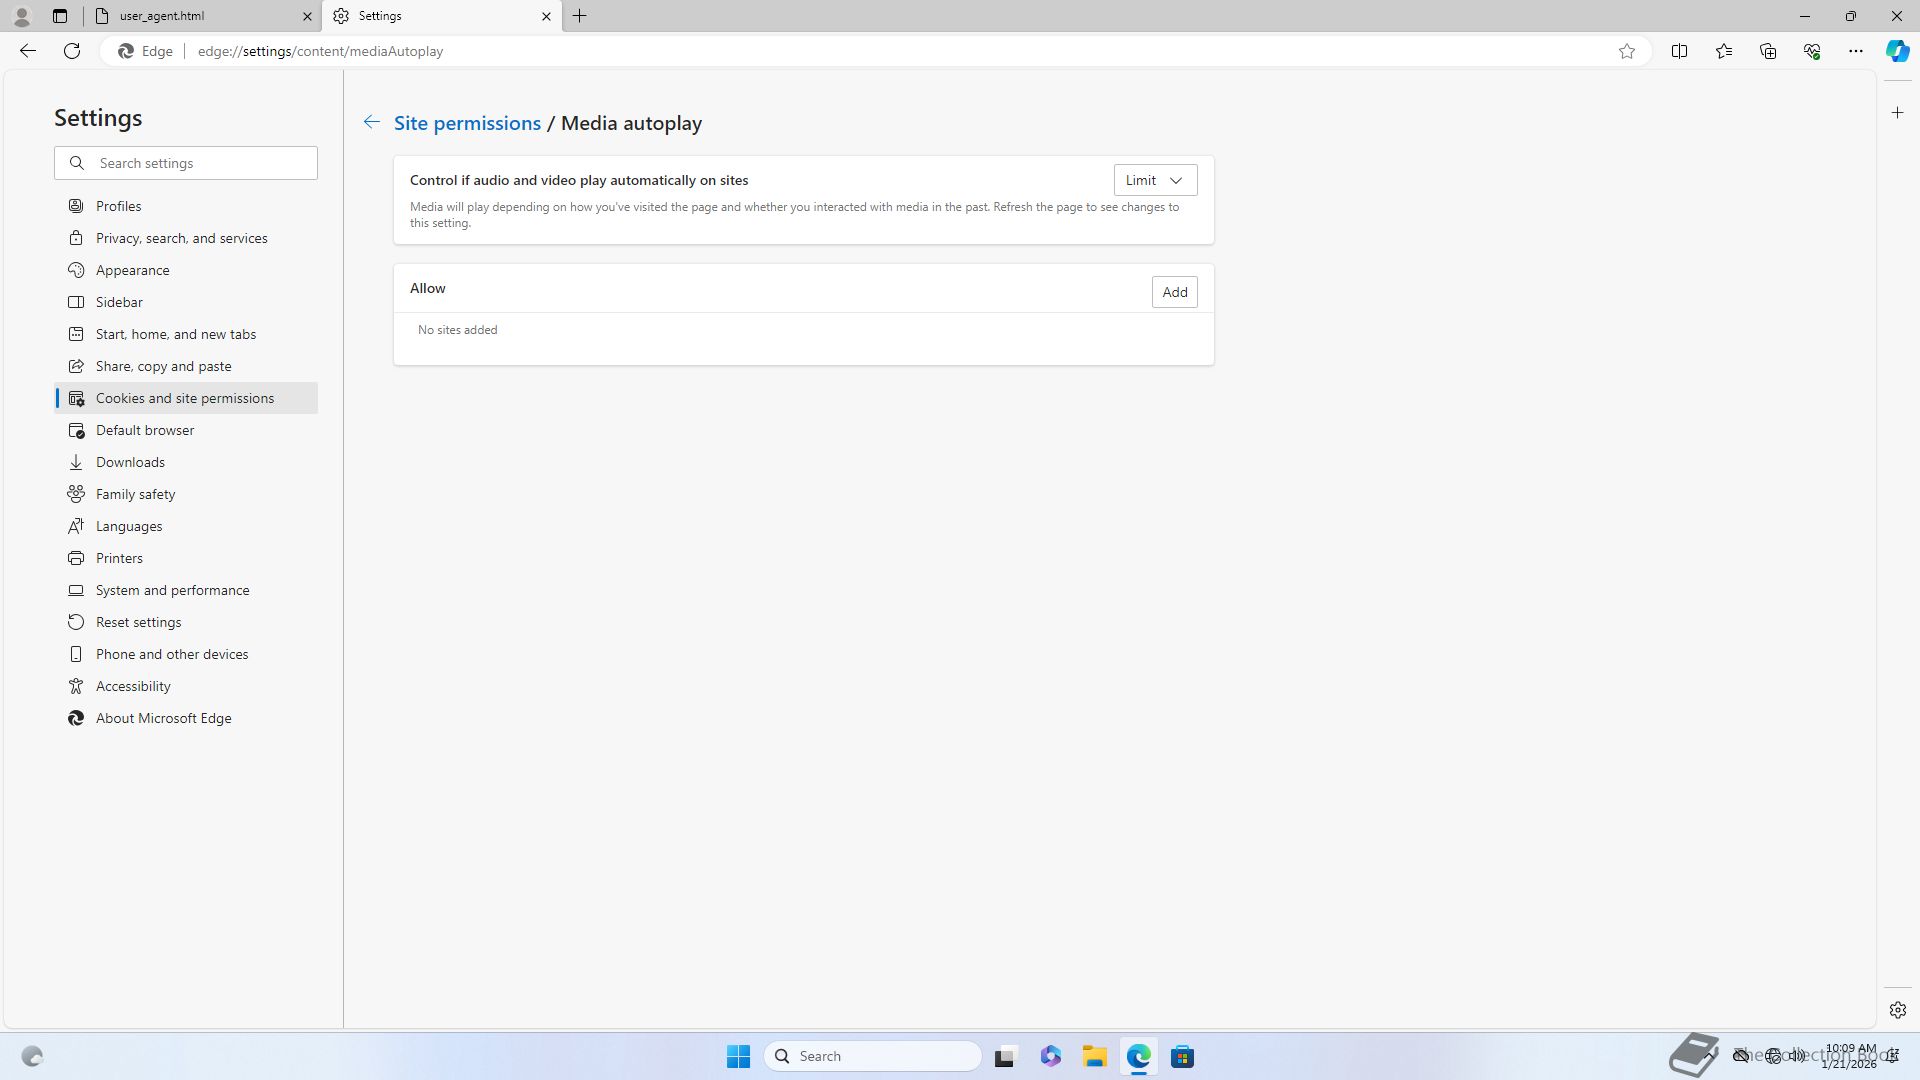Open the Collections toolbar icon
1920x1080 pixels.
(1767, 51)
